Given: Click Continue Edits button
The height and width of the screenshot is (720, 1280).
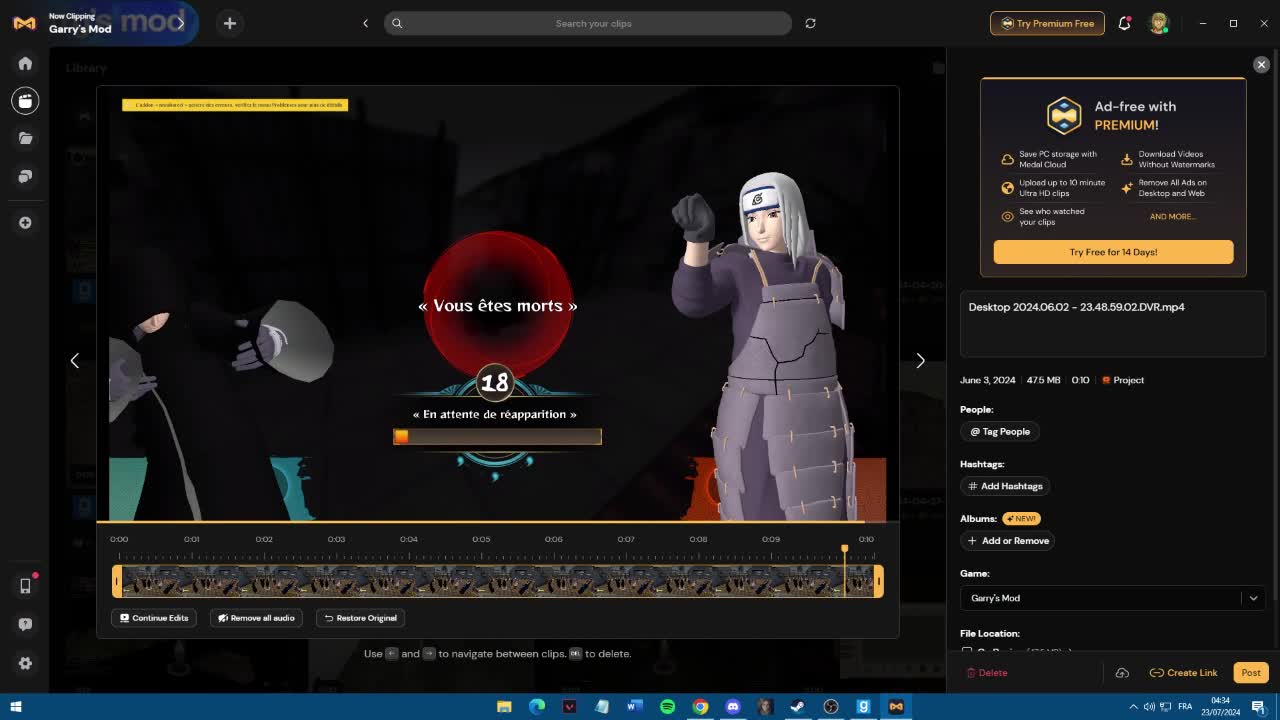Looking at the screenshot, I should tap(154, 618).
